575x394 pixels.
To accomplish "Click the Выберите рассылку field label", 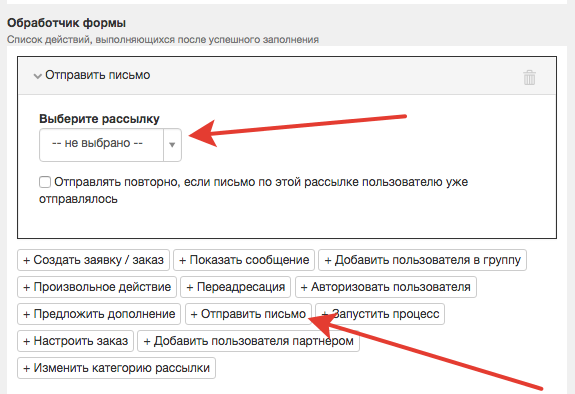I will point(99,119).
